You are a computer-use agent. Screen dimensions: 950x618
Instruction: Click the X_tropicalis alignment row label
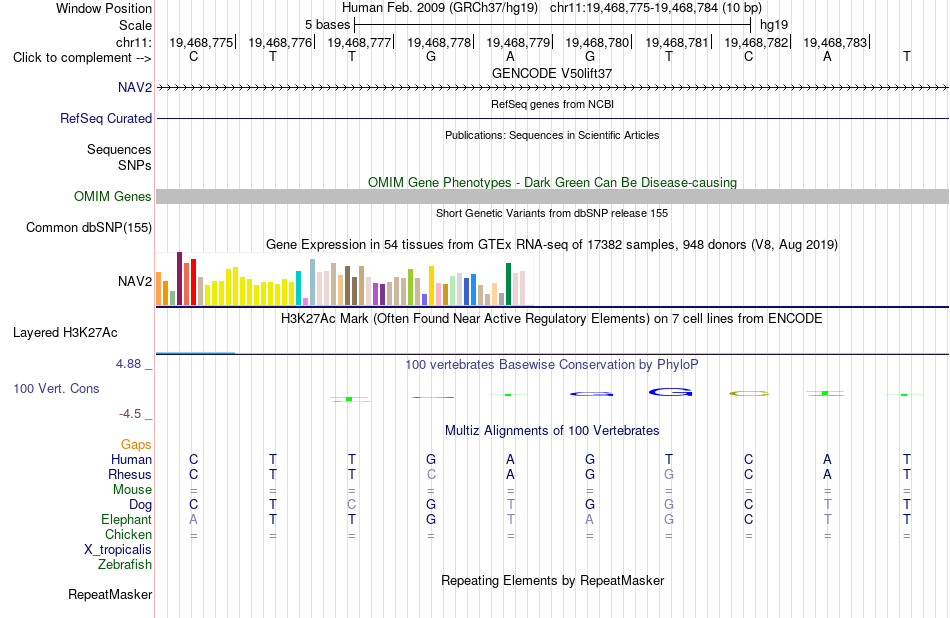click(x=118, y=550)
